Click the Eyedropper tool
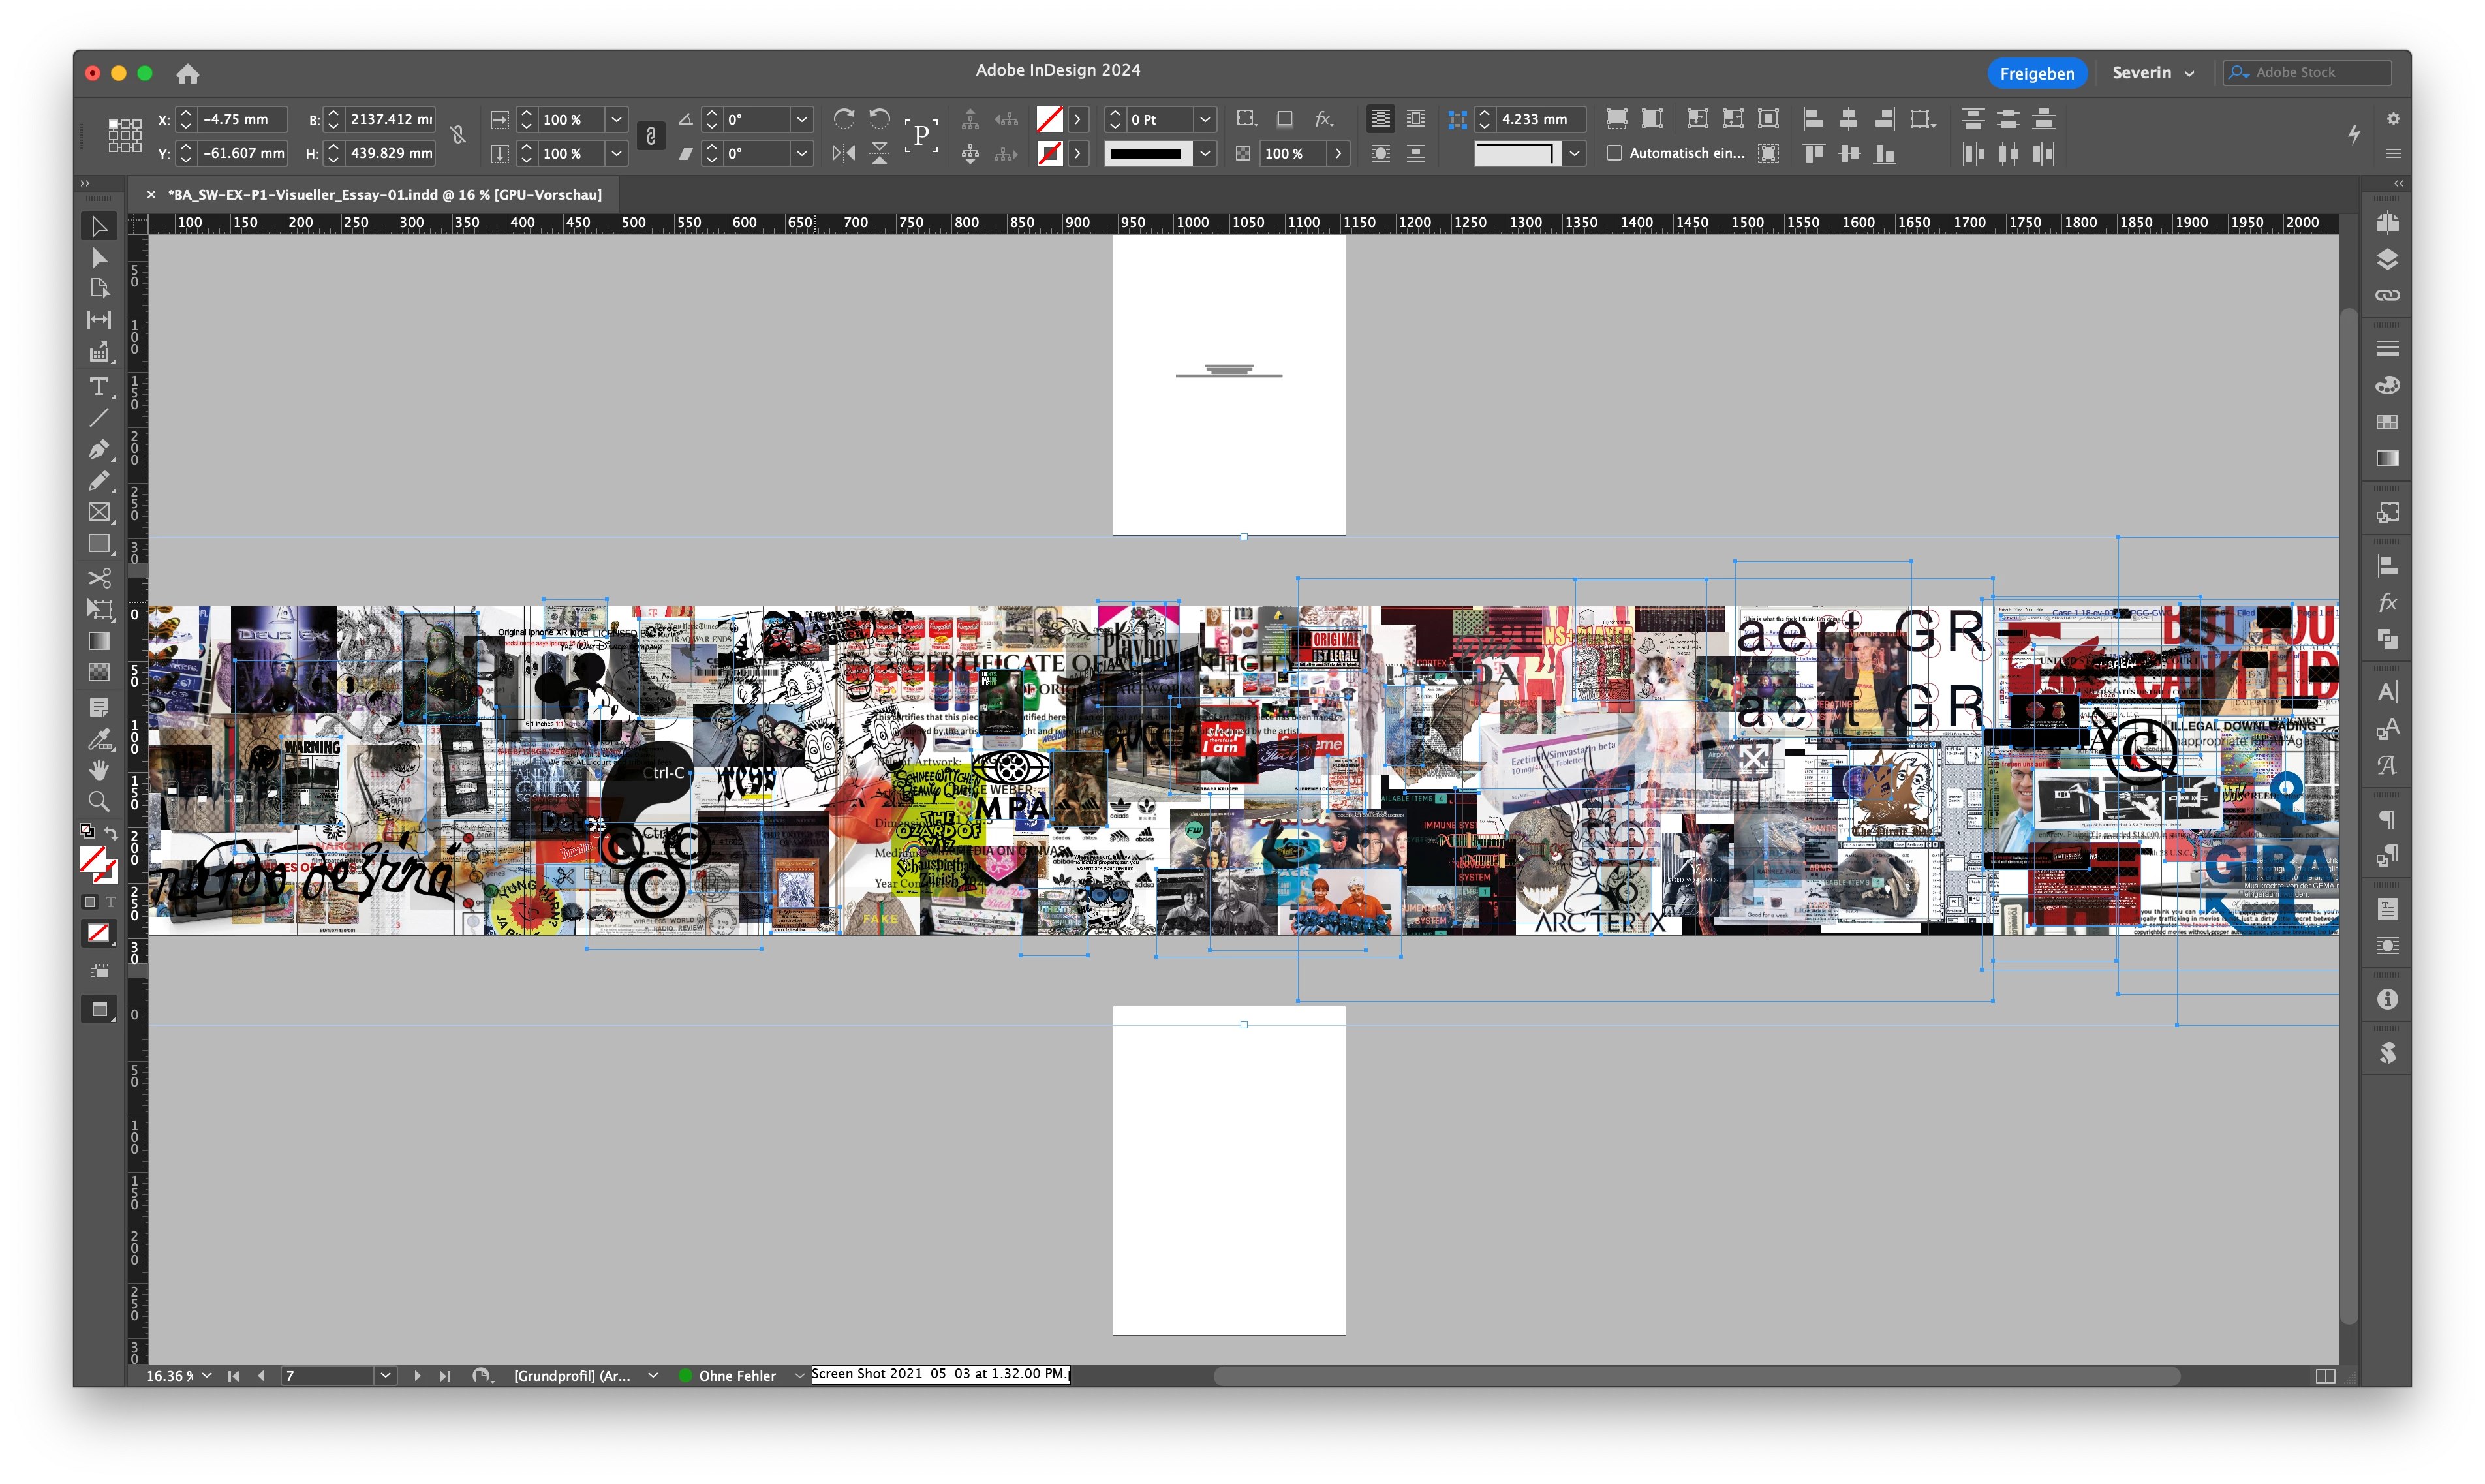Screen dimensions: 2485x1484 (99, 739)
